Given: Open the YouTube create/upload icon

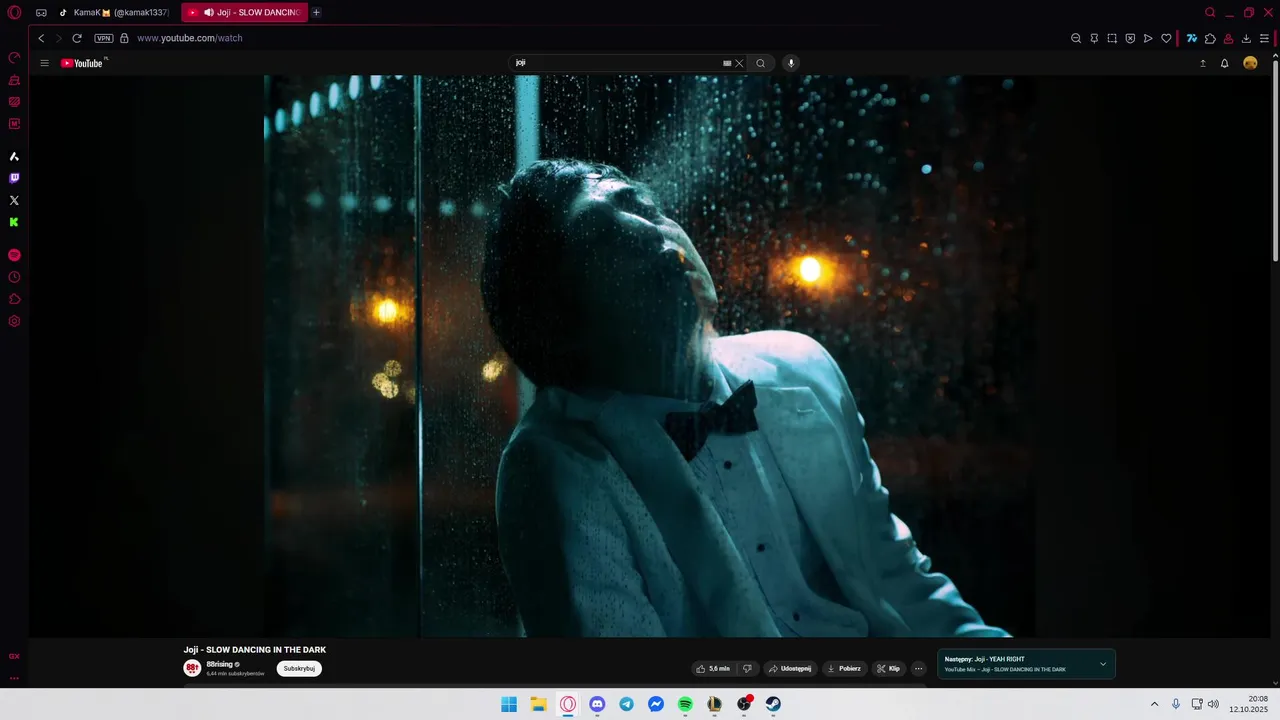Looking at the screenshot, I should (1203, 63).
